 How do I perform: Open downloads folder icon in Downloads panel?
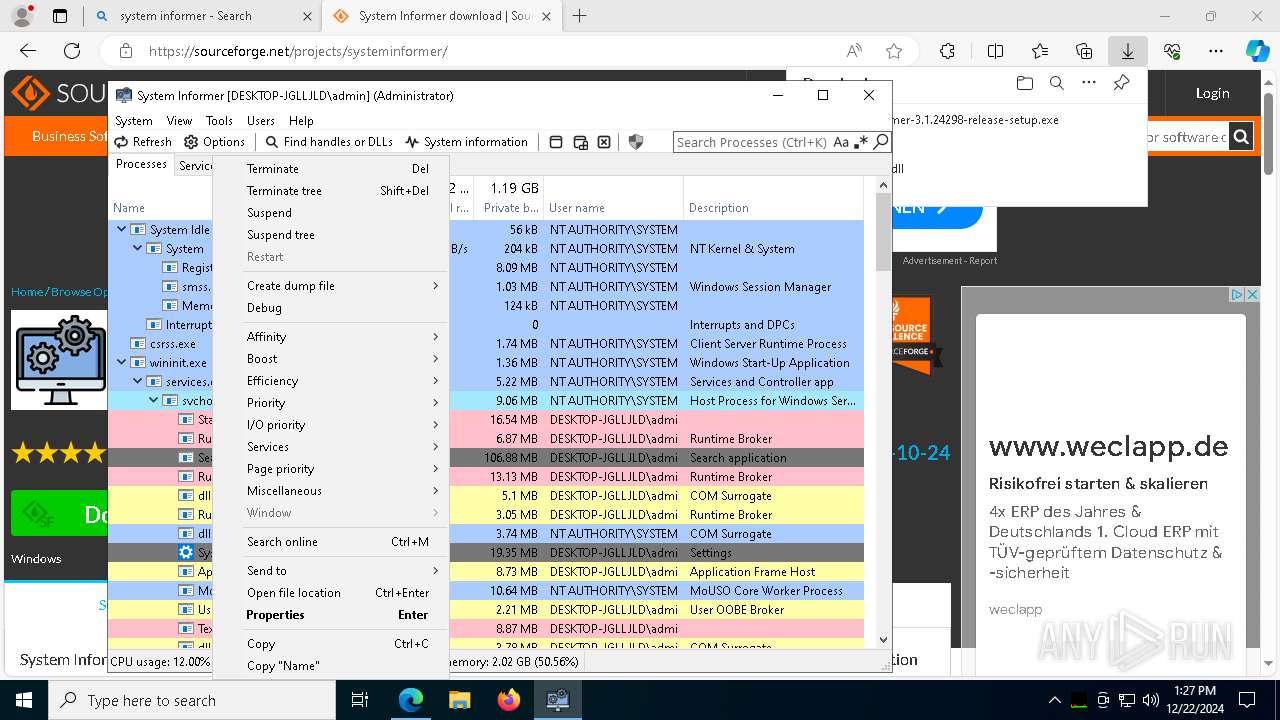pyautogui.click(x=1024, y=83)
